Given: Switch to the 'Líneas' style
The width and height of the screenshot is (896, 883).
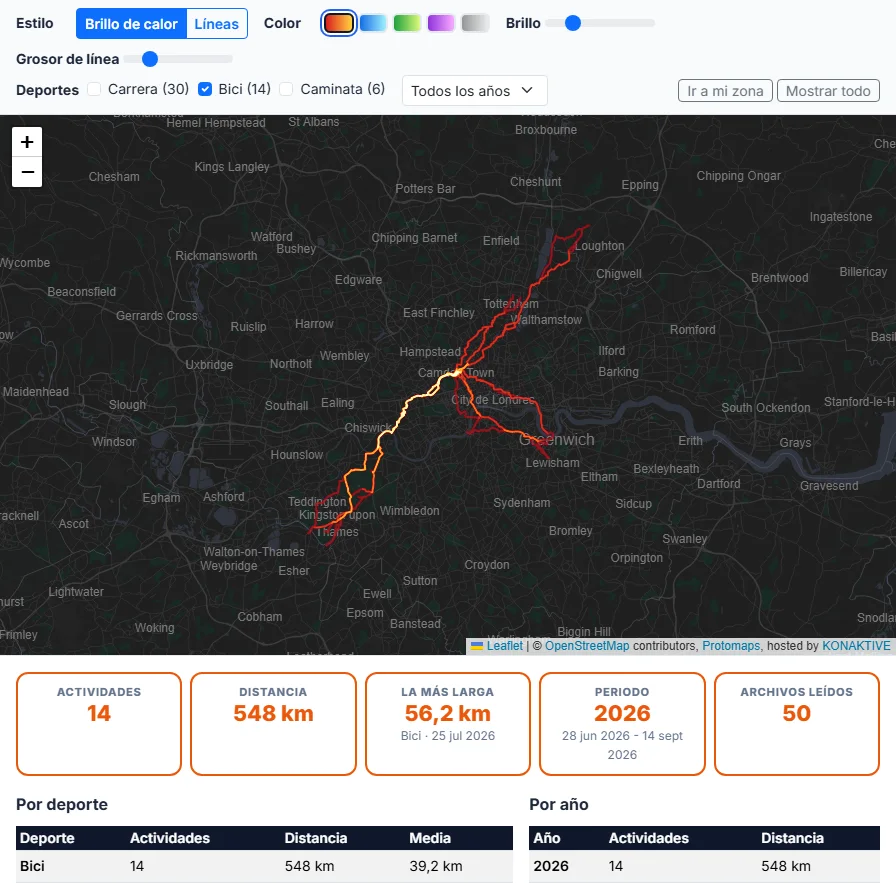Looking at the screenshot, I should click(x=217, y=23).
